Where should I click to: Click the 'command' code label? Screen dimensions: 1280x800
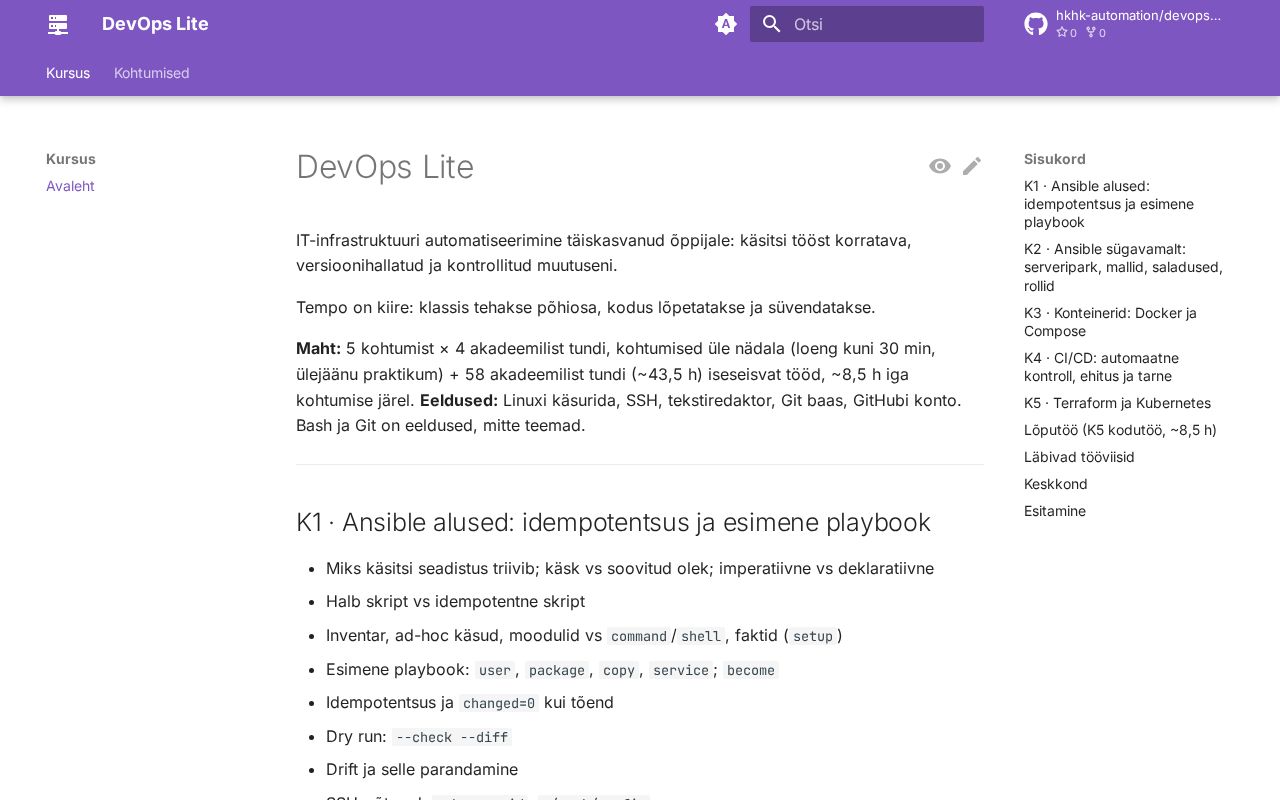(x=639, y=636)
